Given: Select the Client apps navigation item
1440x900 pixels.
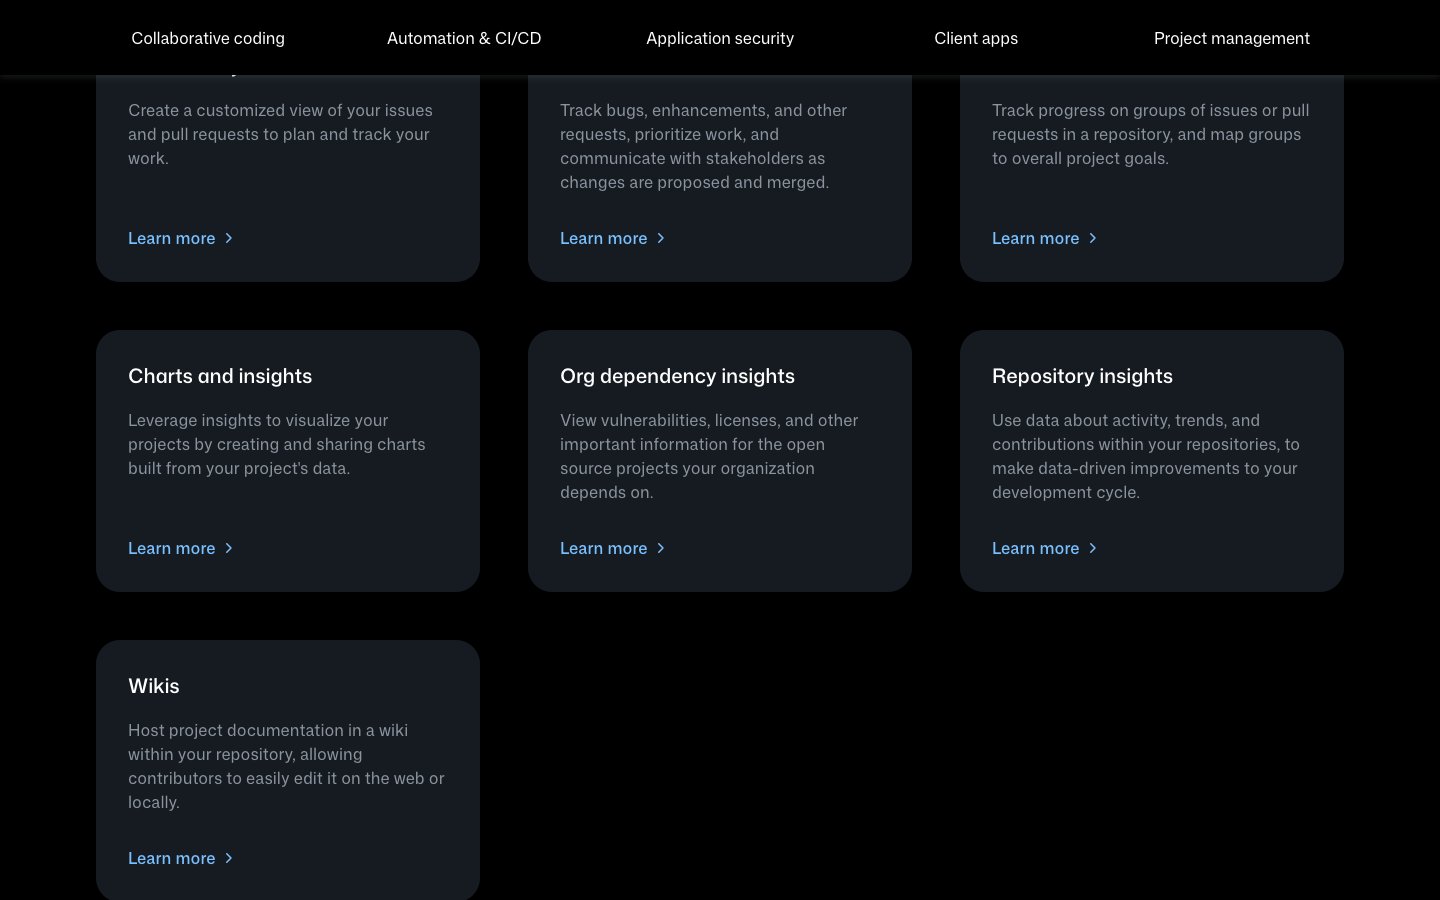Looking at the screenshot, I should [x=976, y=38].
